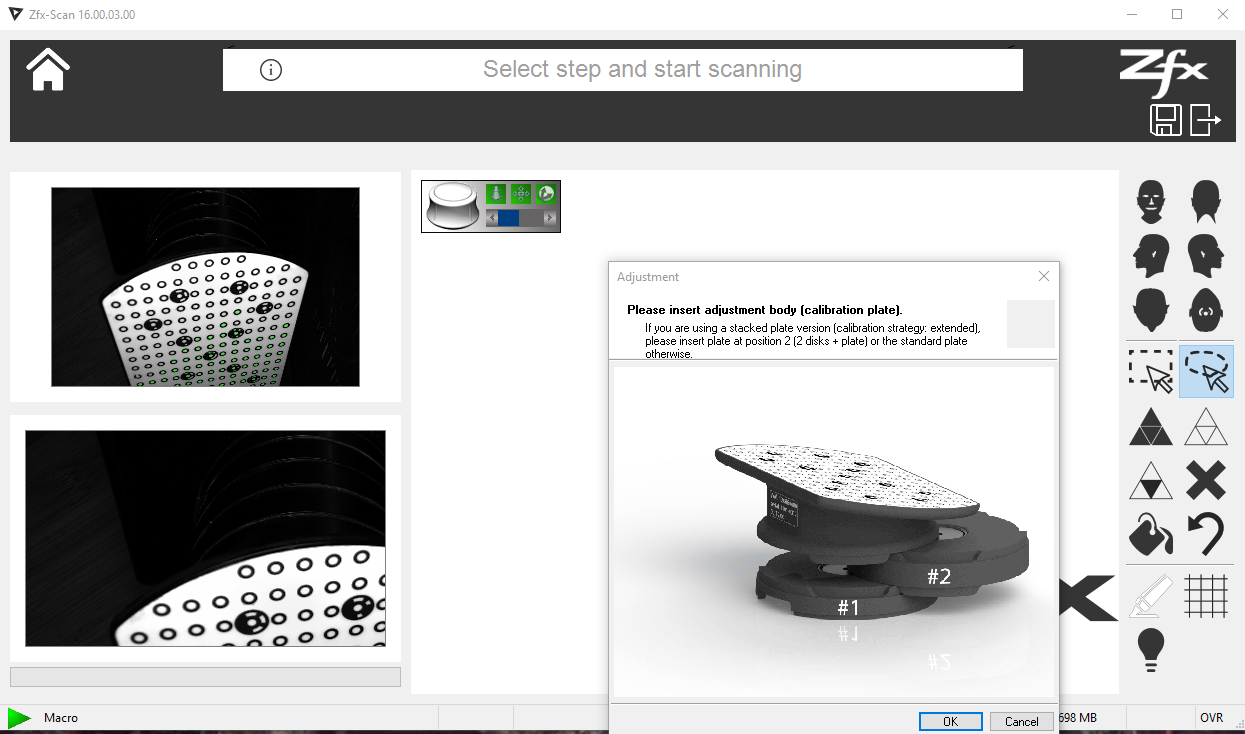This screenshot has height=734, width=1245.
Task: Select the lasso selection tool
Action: [x=1206, y=371]
